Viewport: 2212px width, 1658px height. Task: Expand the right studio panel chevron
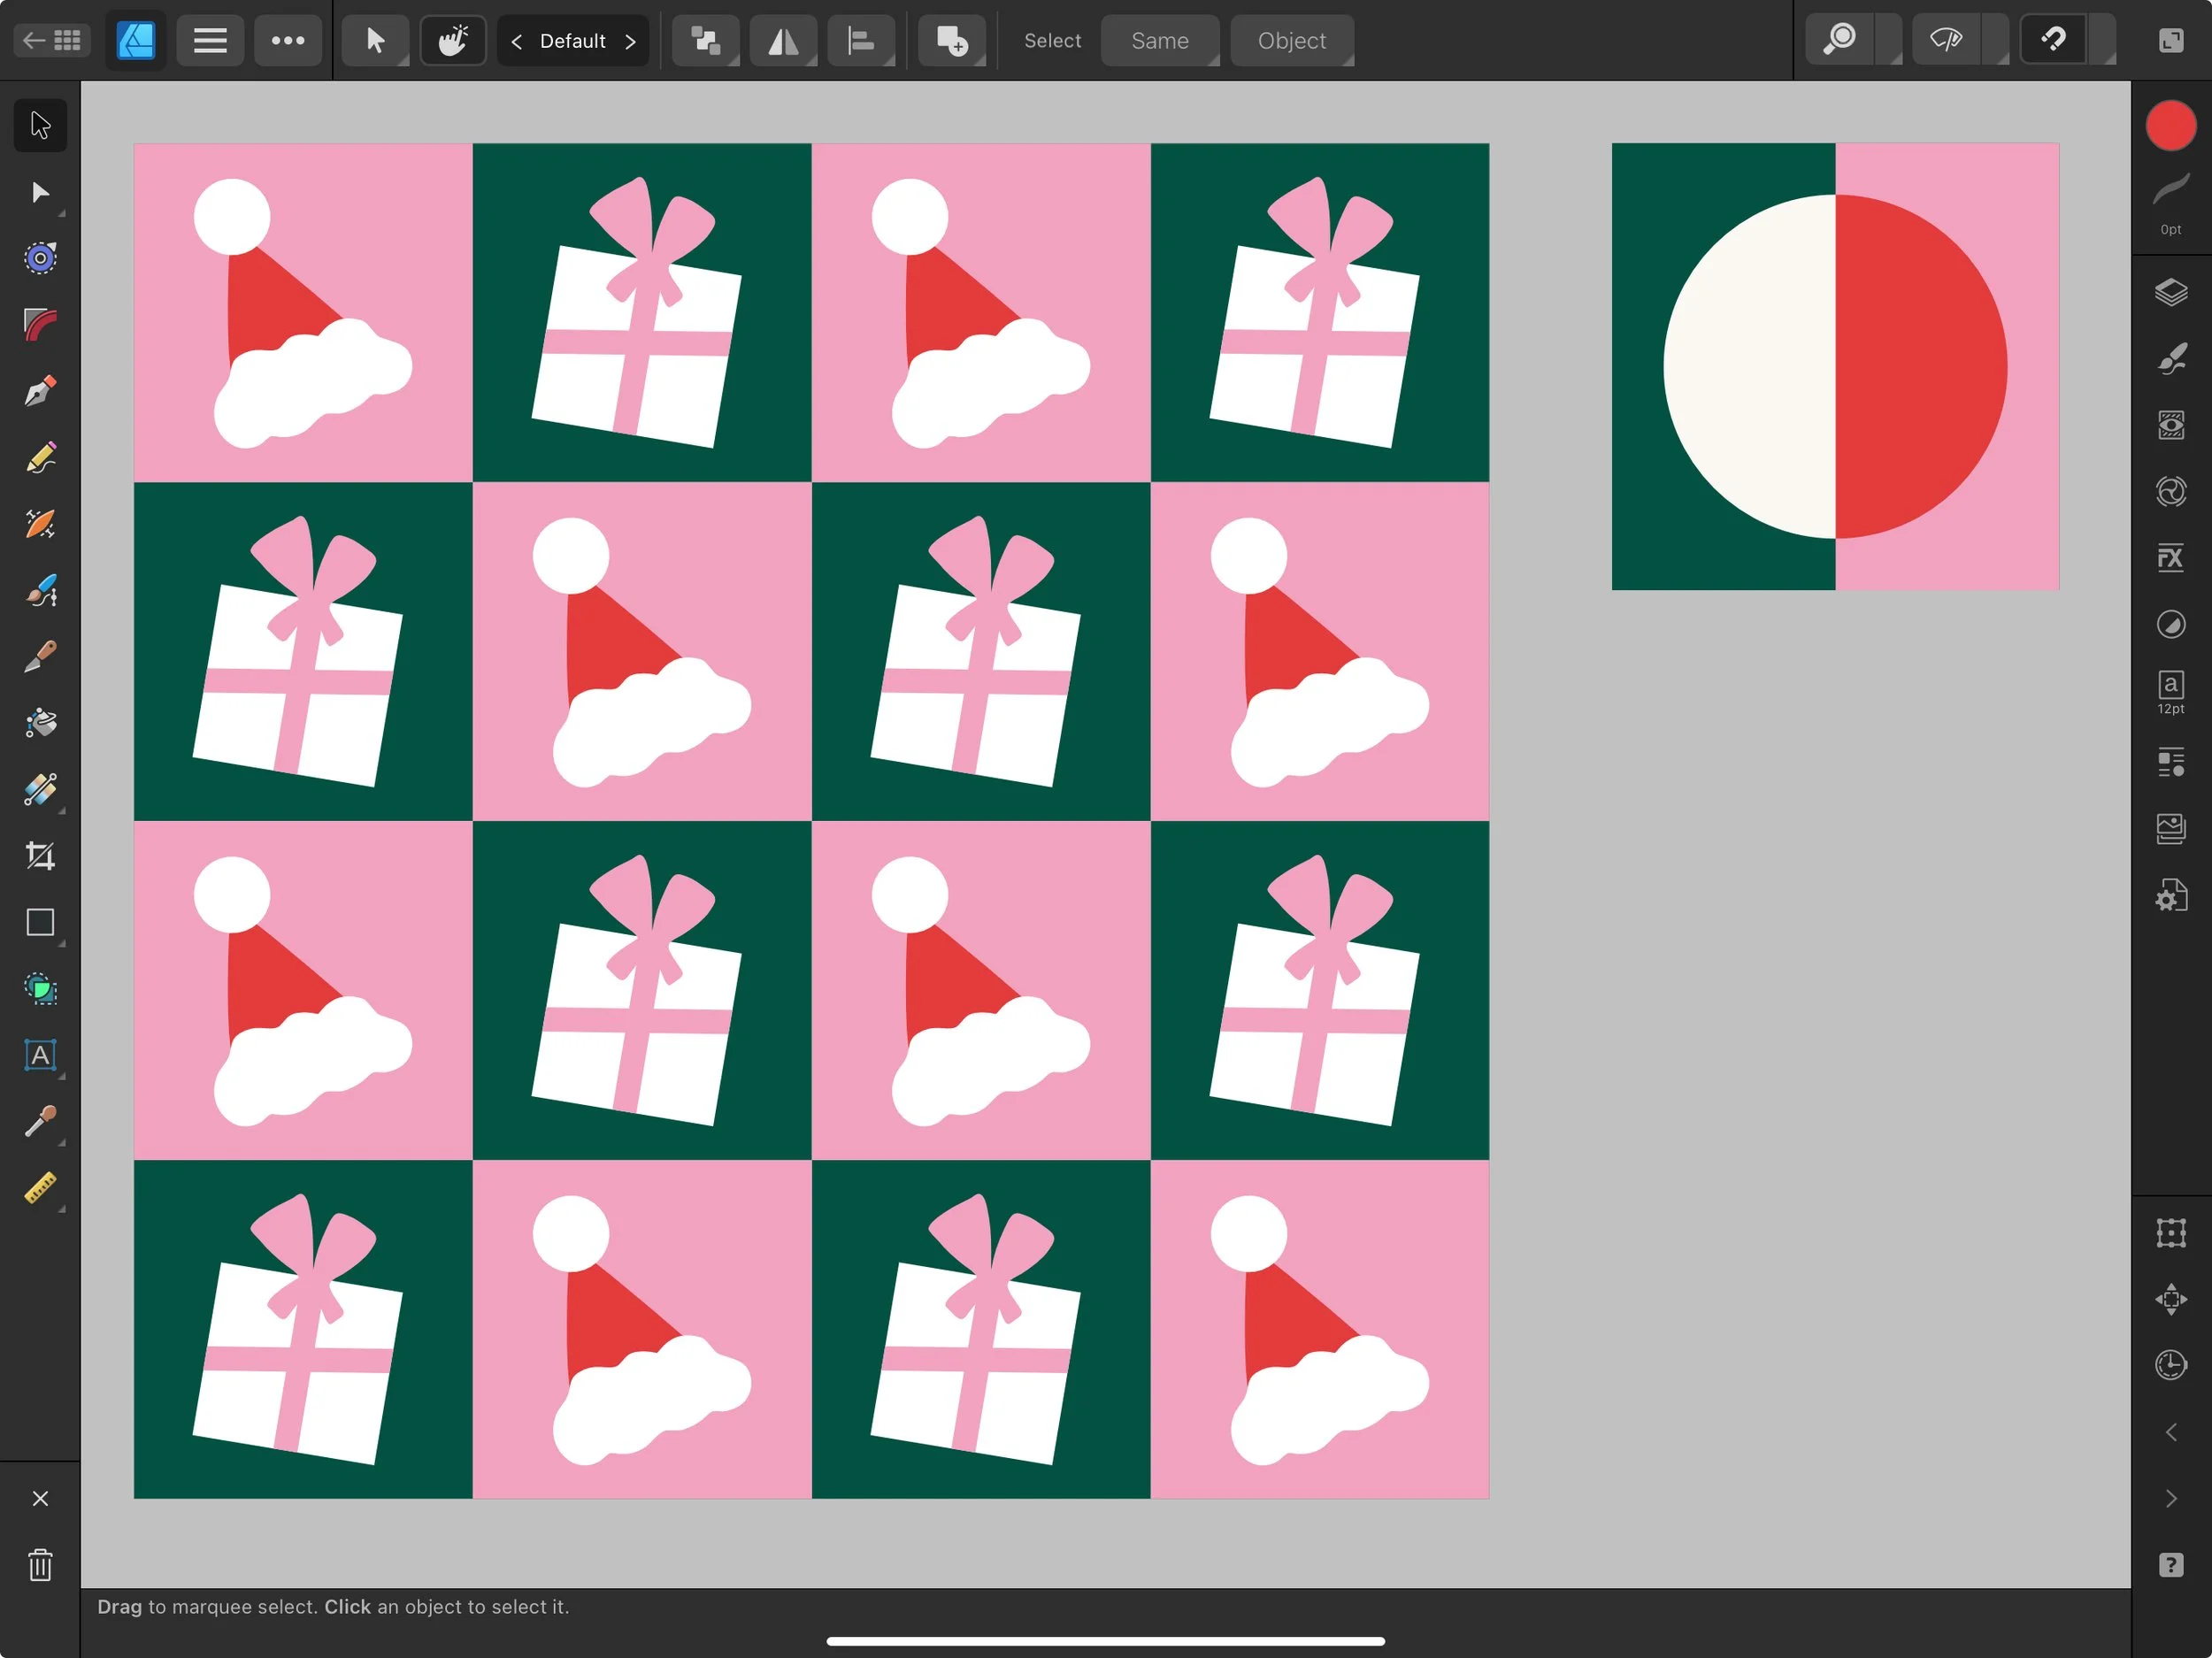point(2172,1432)
